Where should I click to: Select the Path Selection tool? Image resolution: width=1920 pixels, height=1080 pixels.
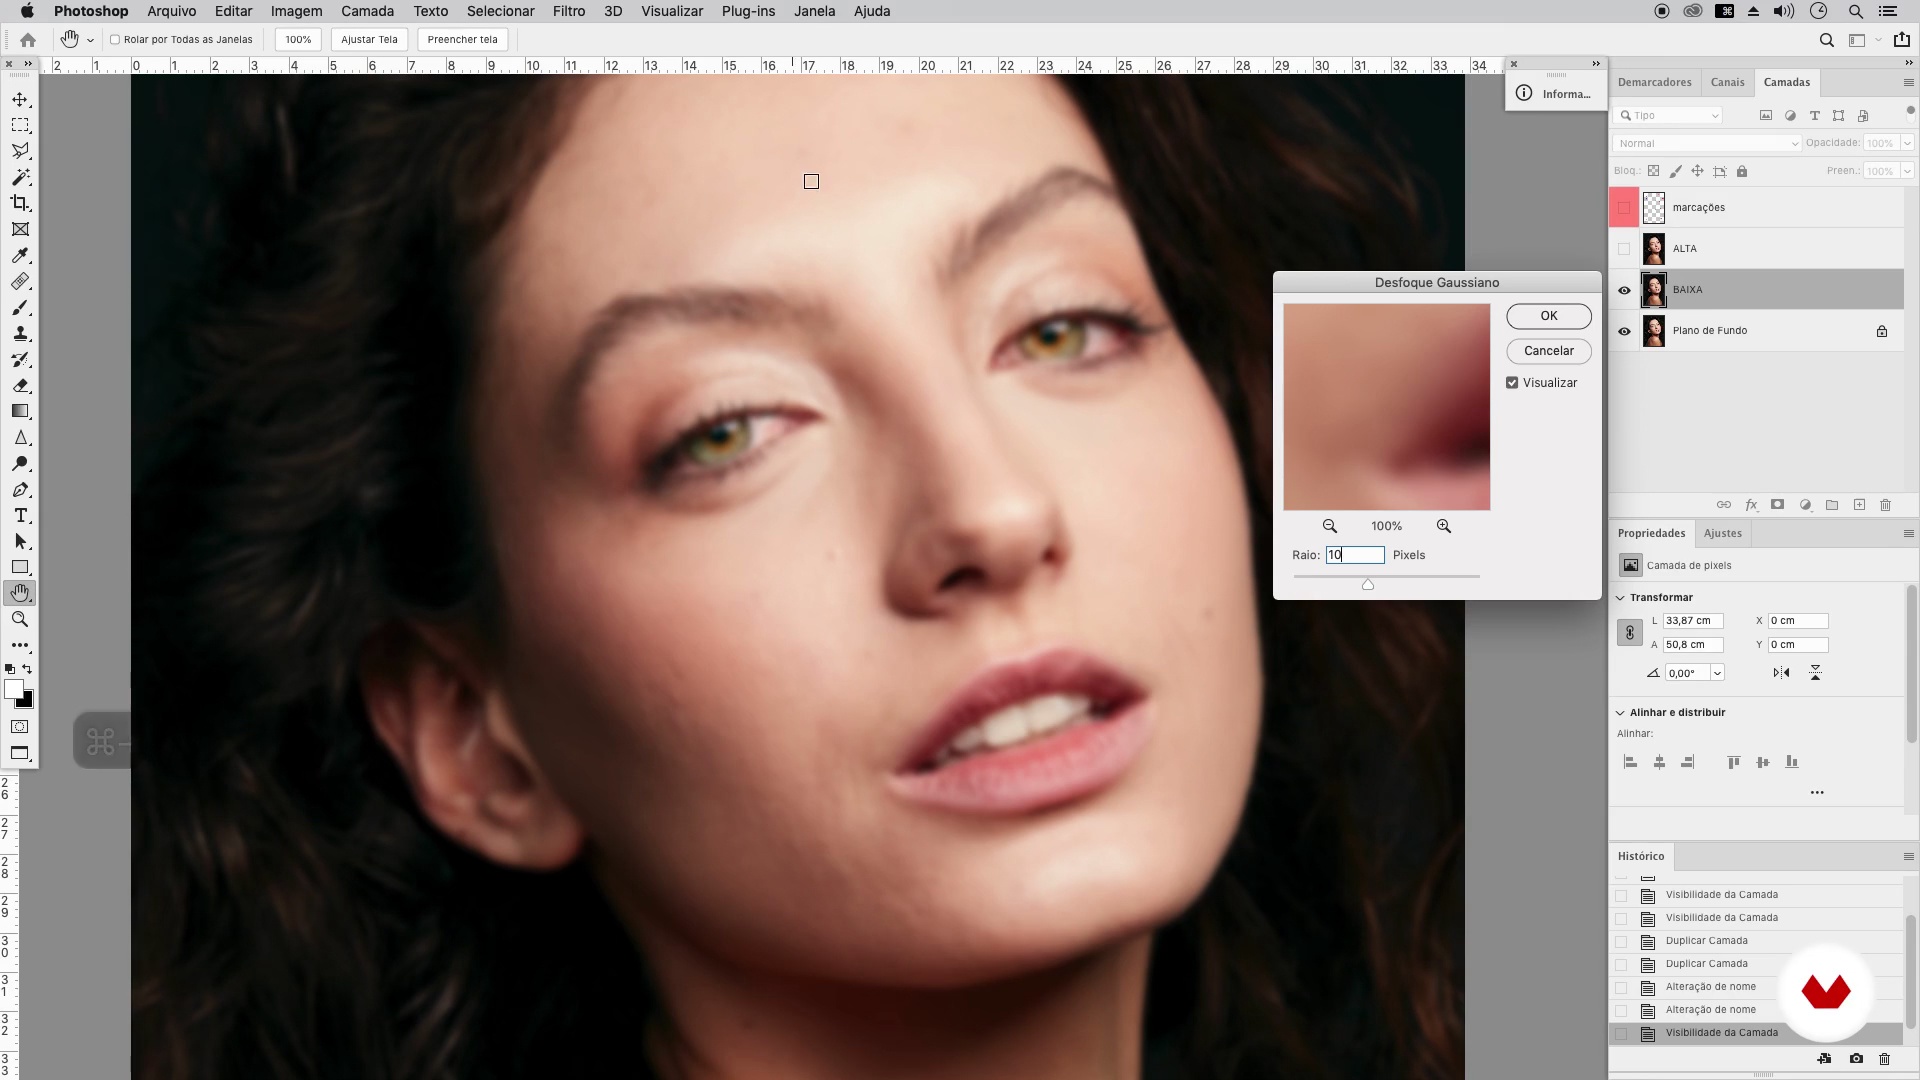(x=20, y=542)
